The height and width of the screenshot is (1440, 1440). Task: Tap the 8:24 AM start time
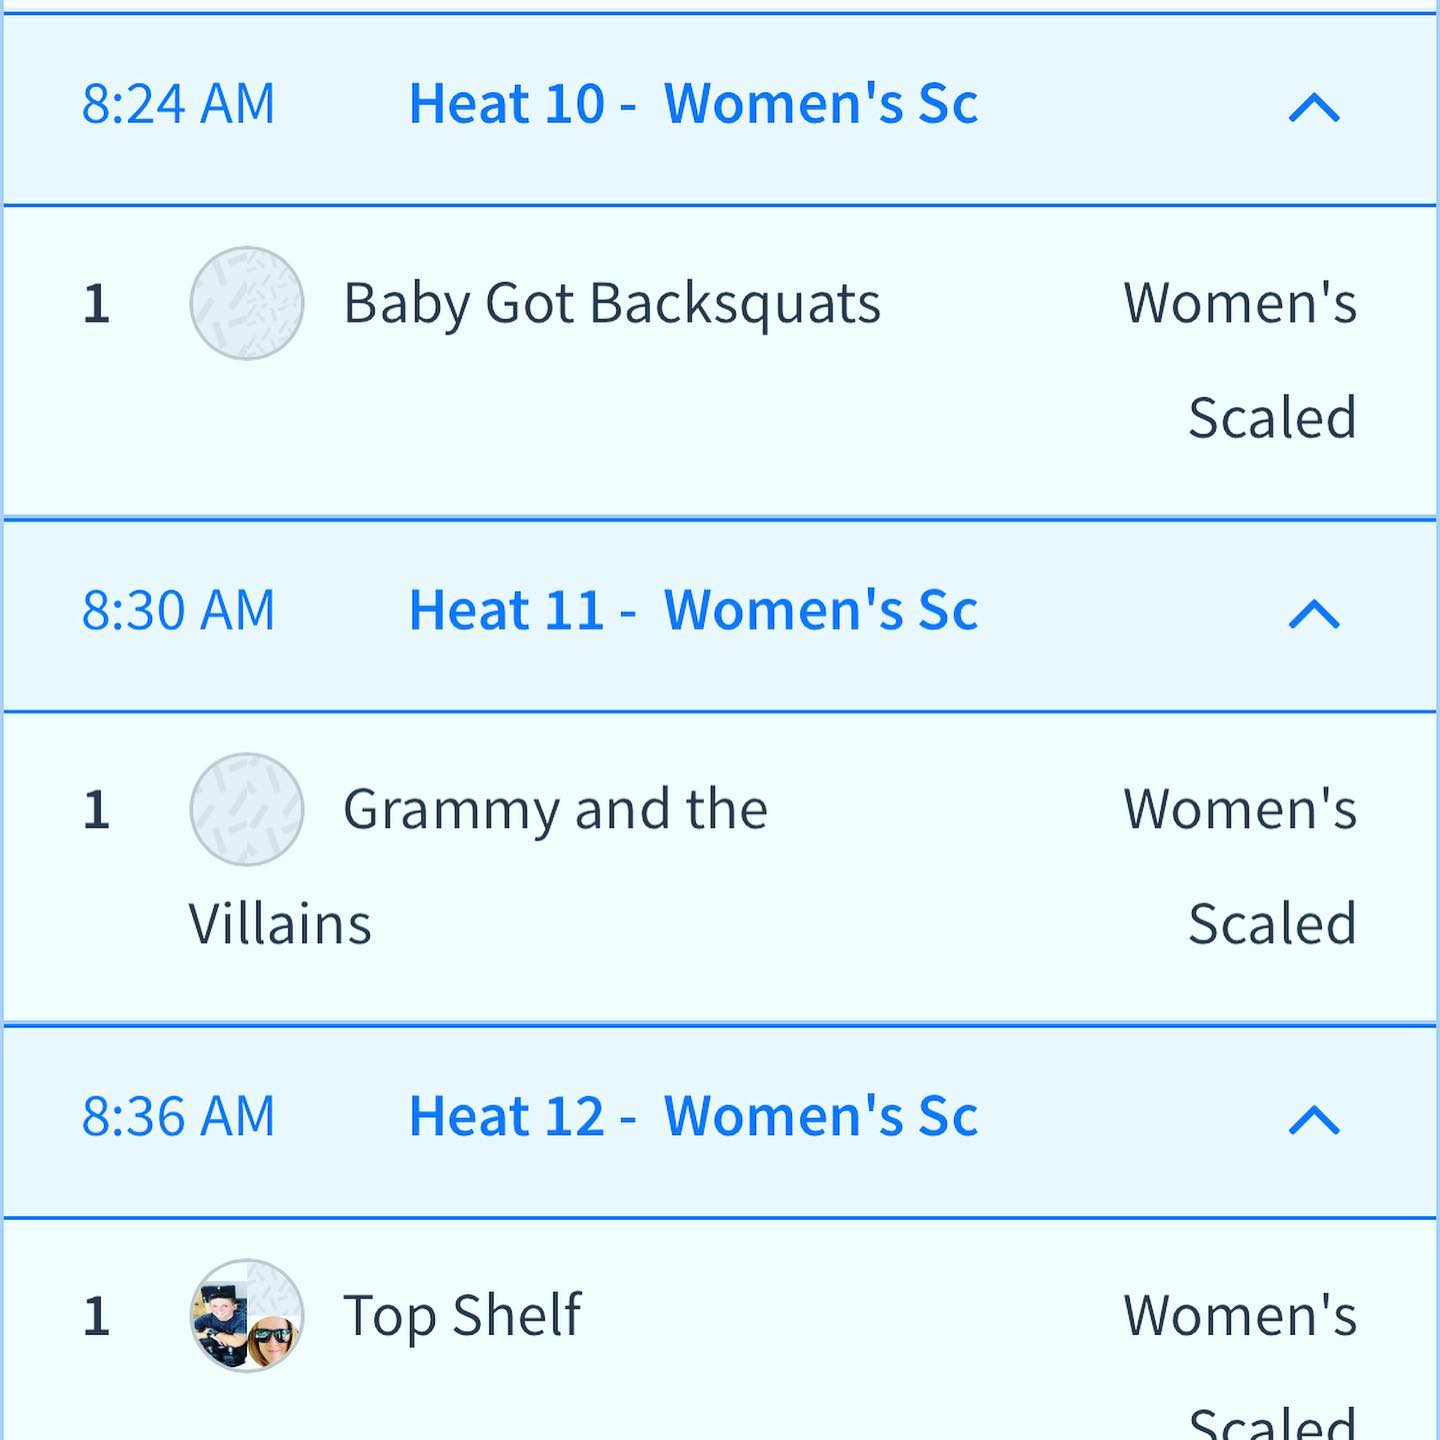[178, 104]
